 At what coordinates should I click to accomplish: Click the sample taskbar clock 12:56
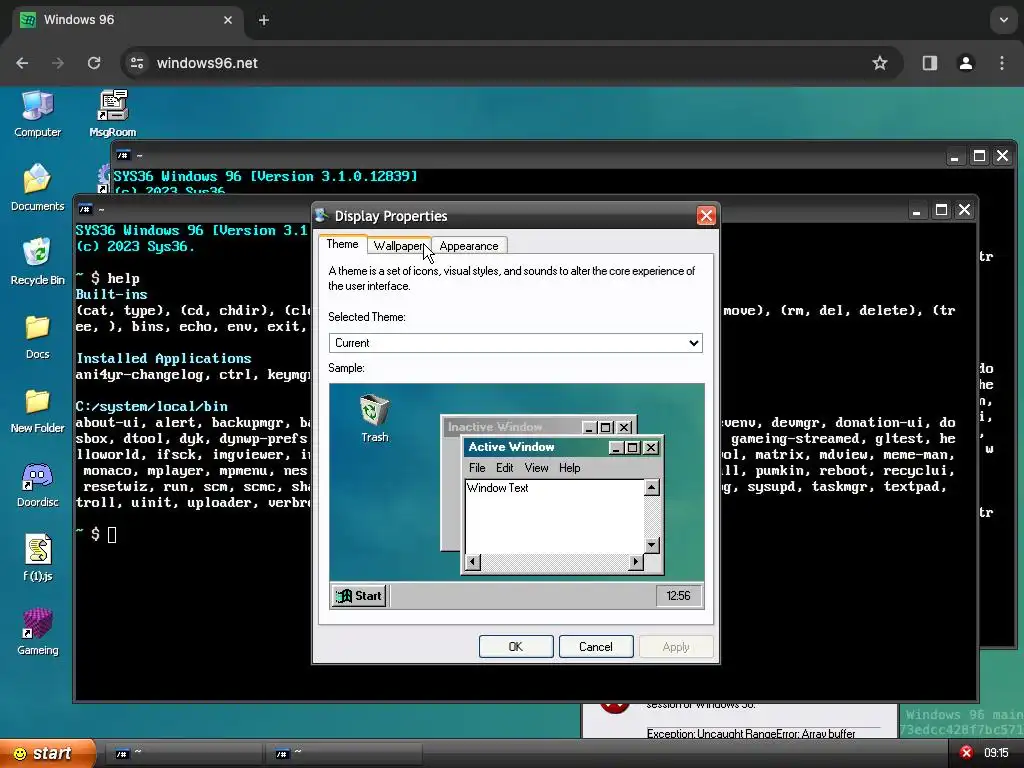click(678, 596)
